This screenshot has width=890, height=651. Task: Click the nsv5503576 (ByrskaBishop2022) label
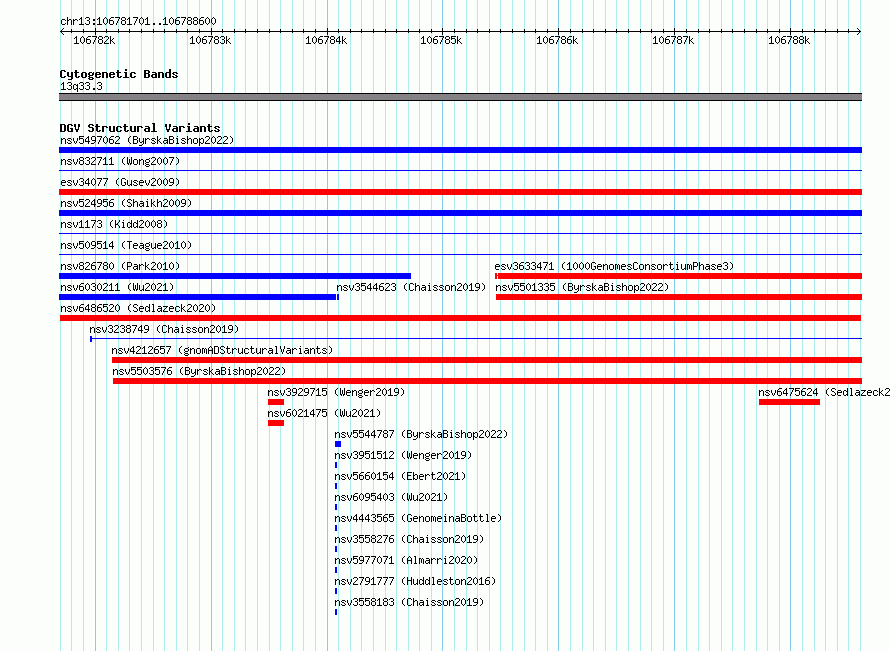199,371
